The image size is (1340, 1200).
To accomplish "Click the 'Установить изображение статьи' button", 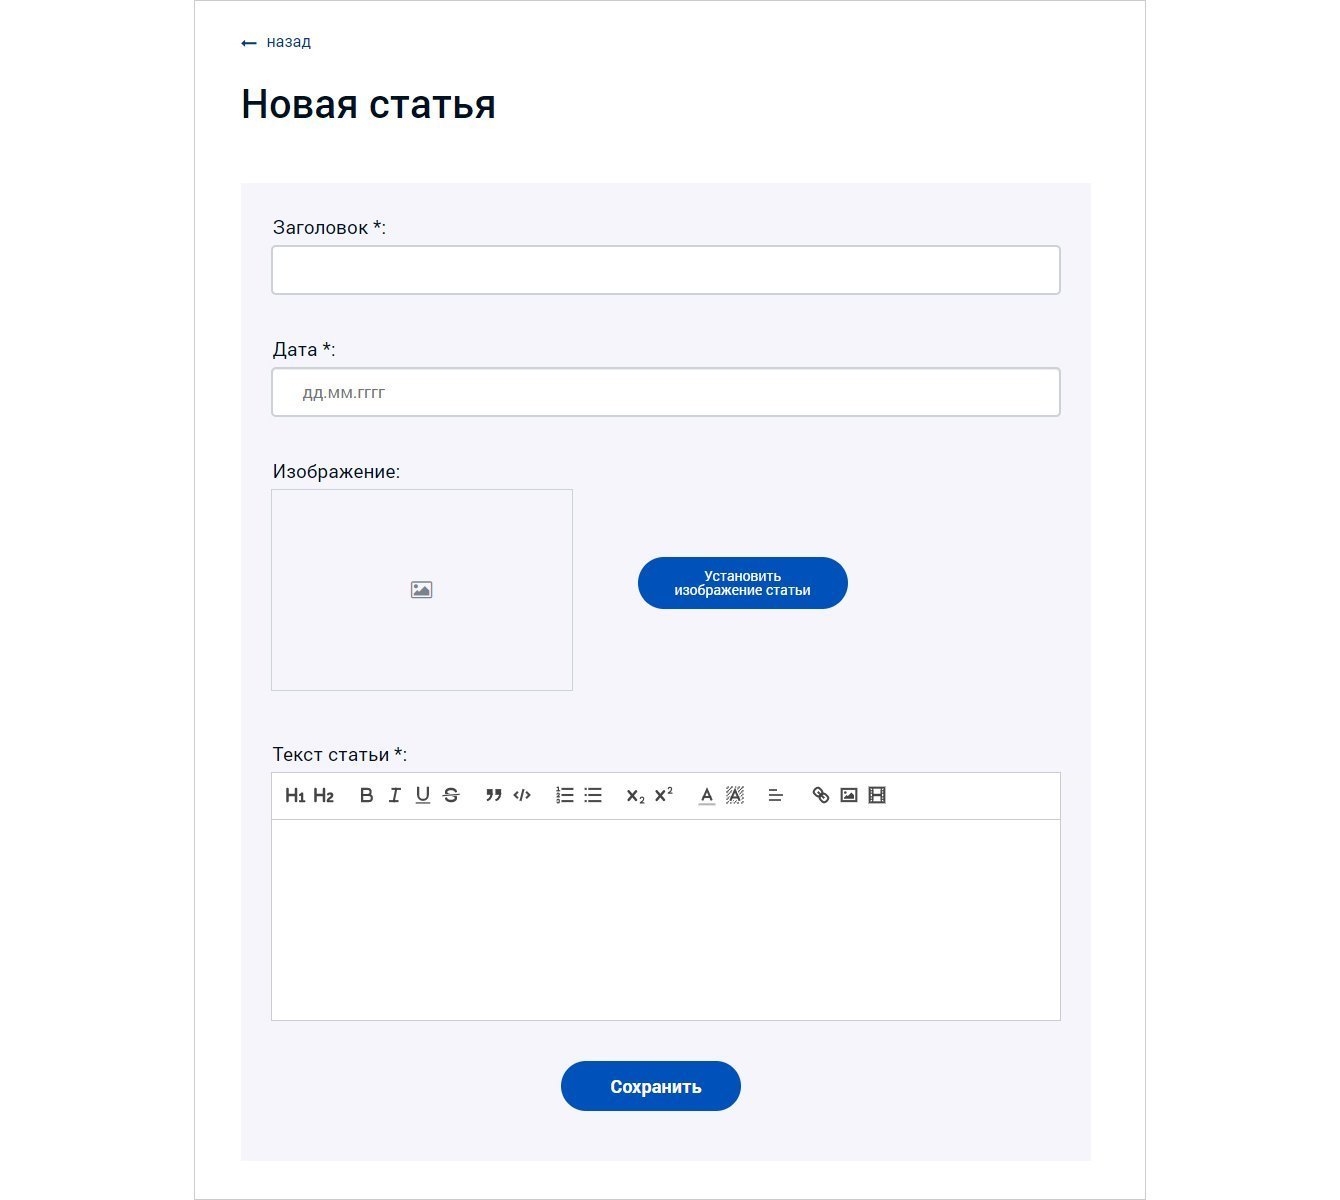I will click(x=742, y=583).
